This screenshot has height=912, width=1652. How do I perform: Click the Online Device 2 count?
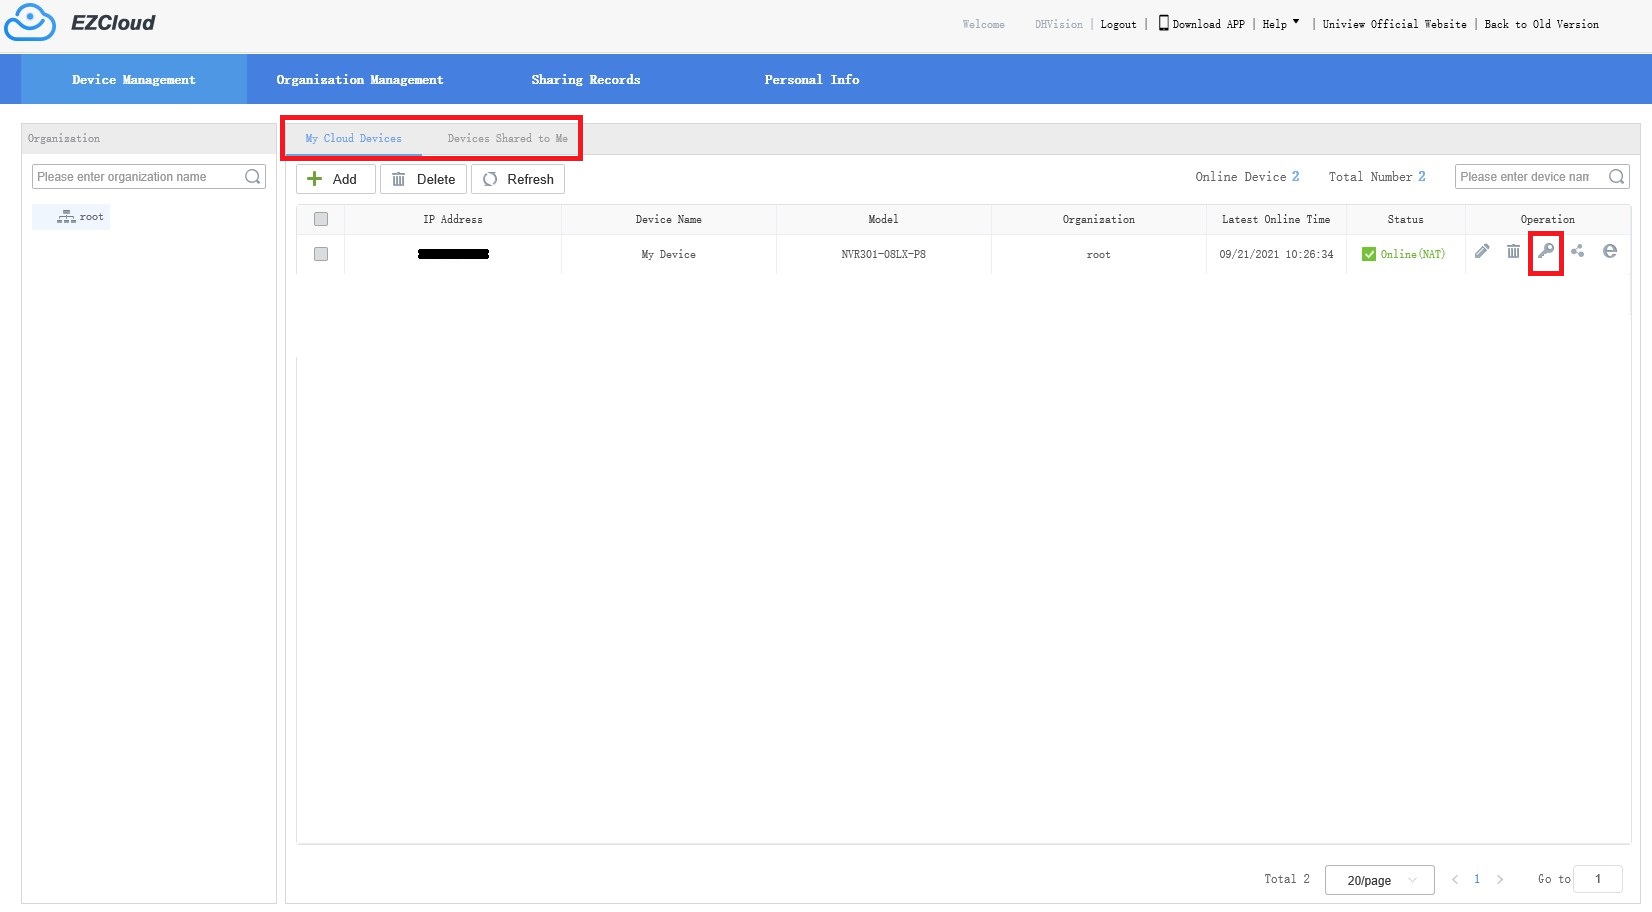pos(1248,176)
